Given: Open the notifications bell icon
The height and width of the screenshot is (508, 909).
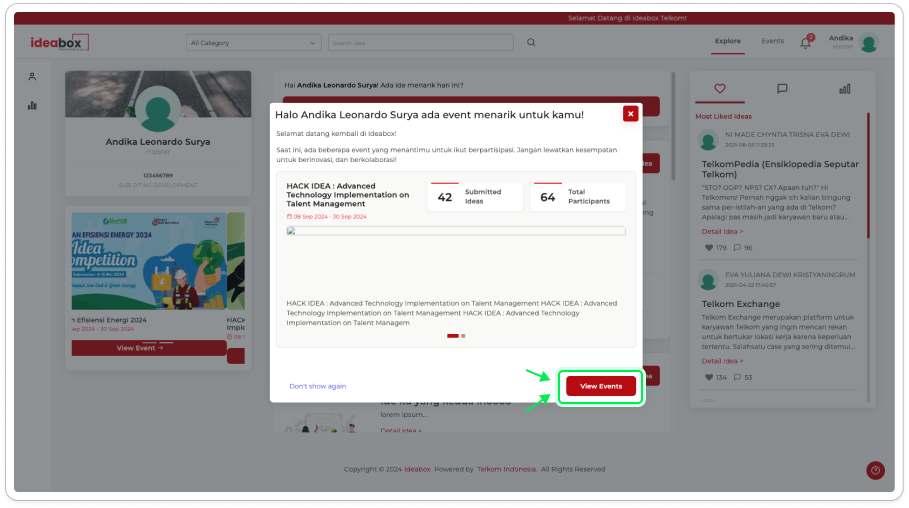Looking at the screenshot, I should [806, 42].
